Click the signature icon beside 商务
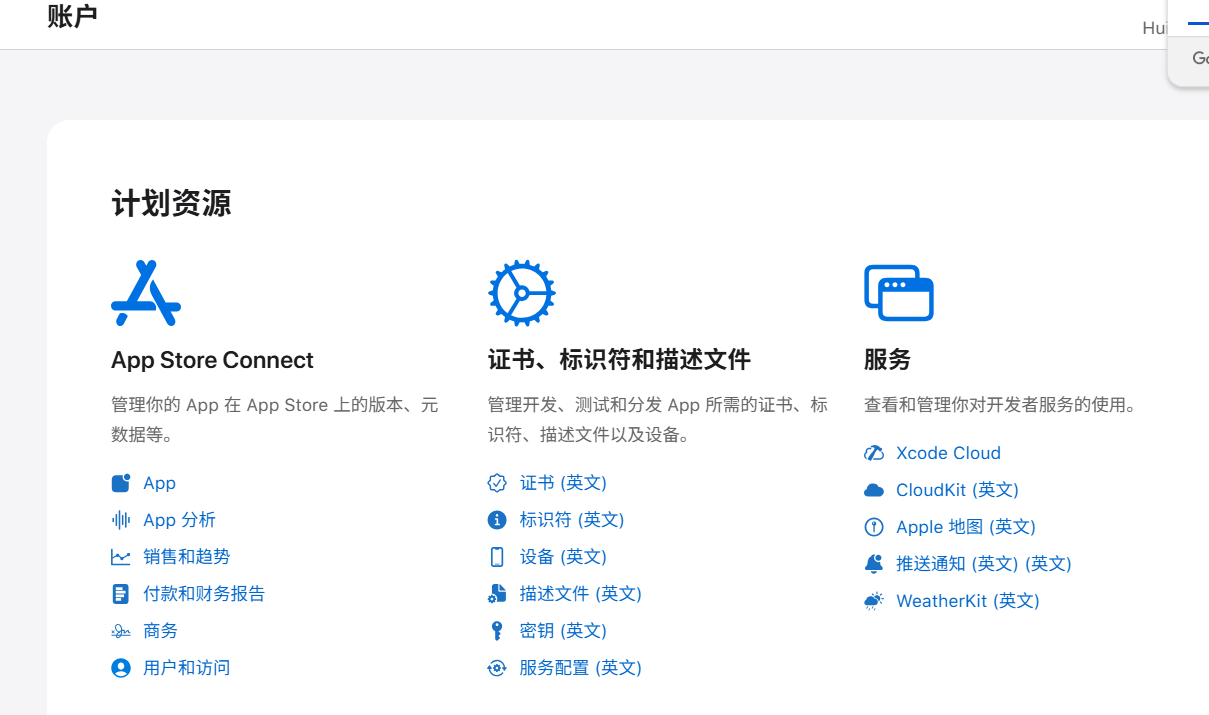Screen dimensions: 1209x715 coord(121,631)
